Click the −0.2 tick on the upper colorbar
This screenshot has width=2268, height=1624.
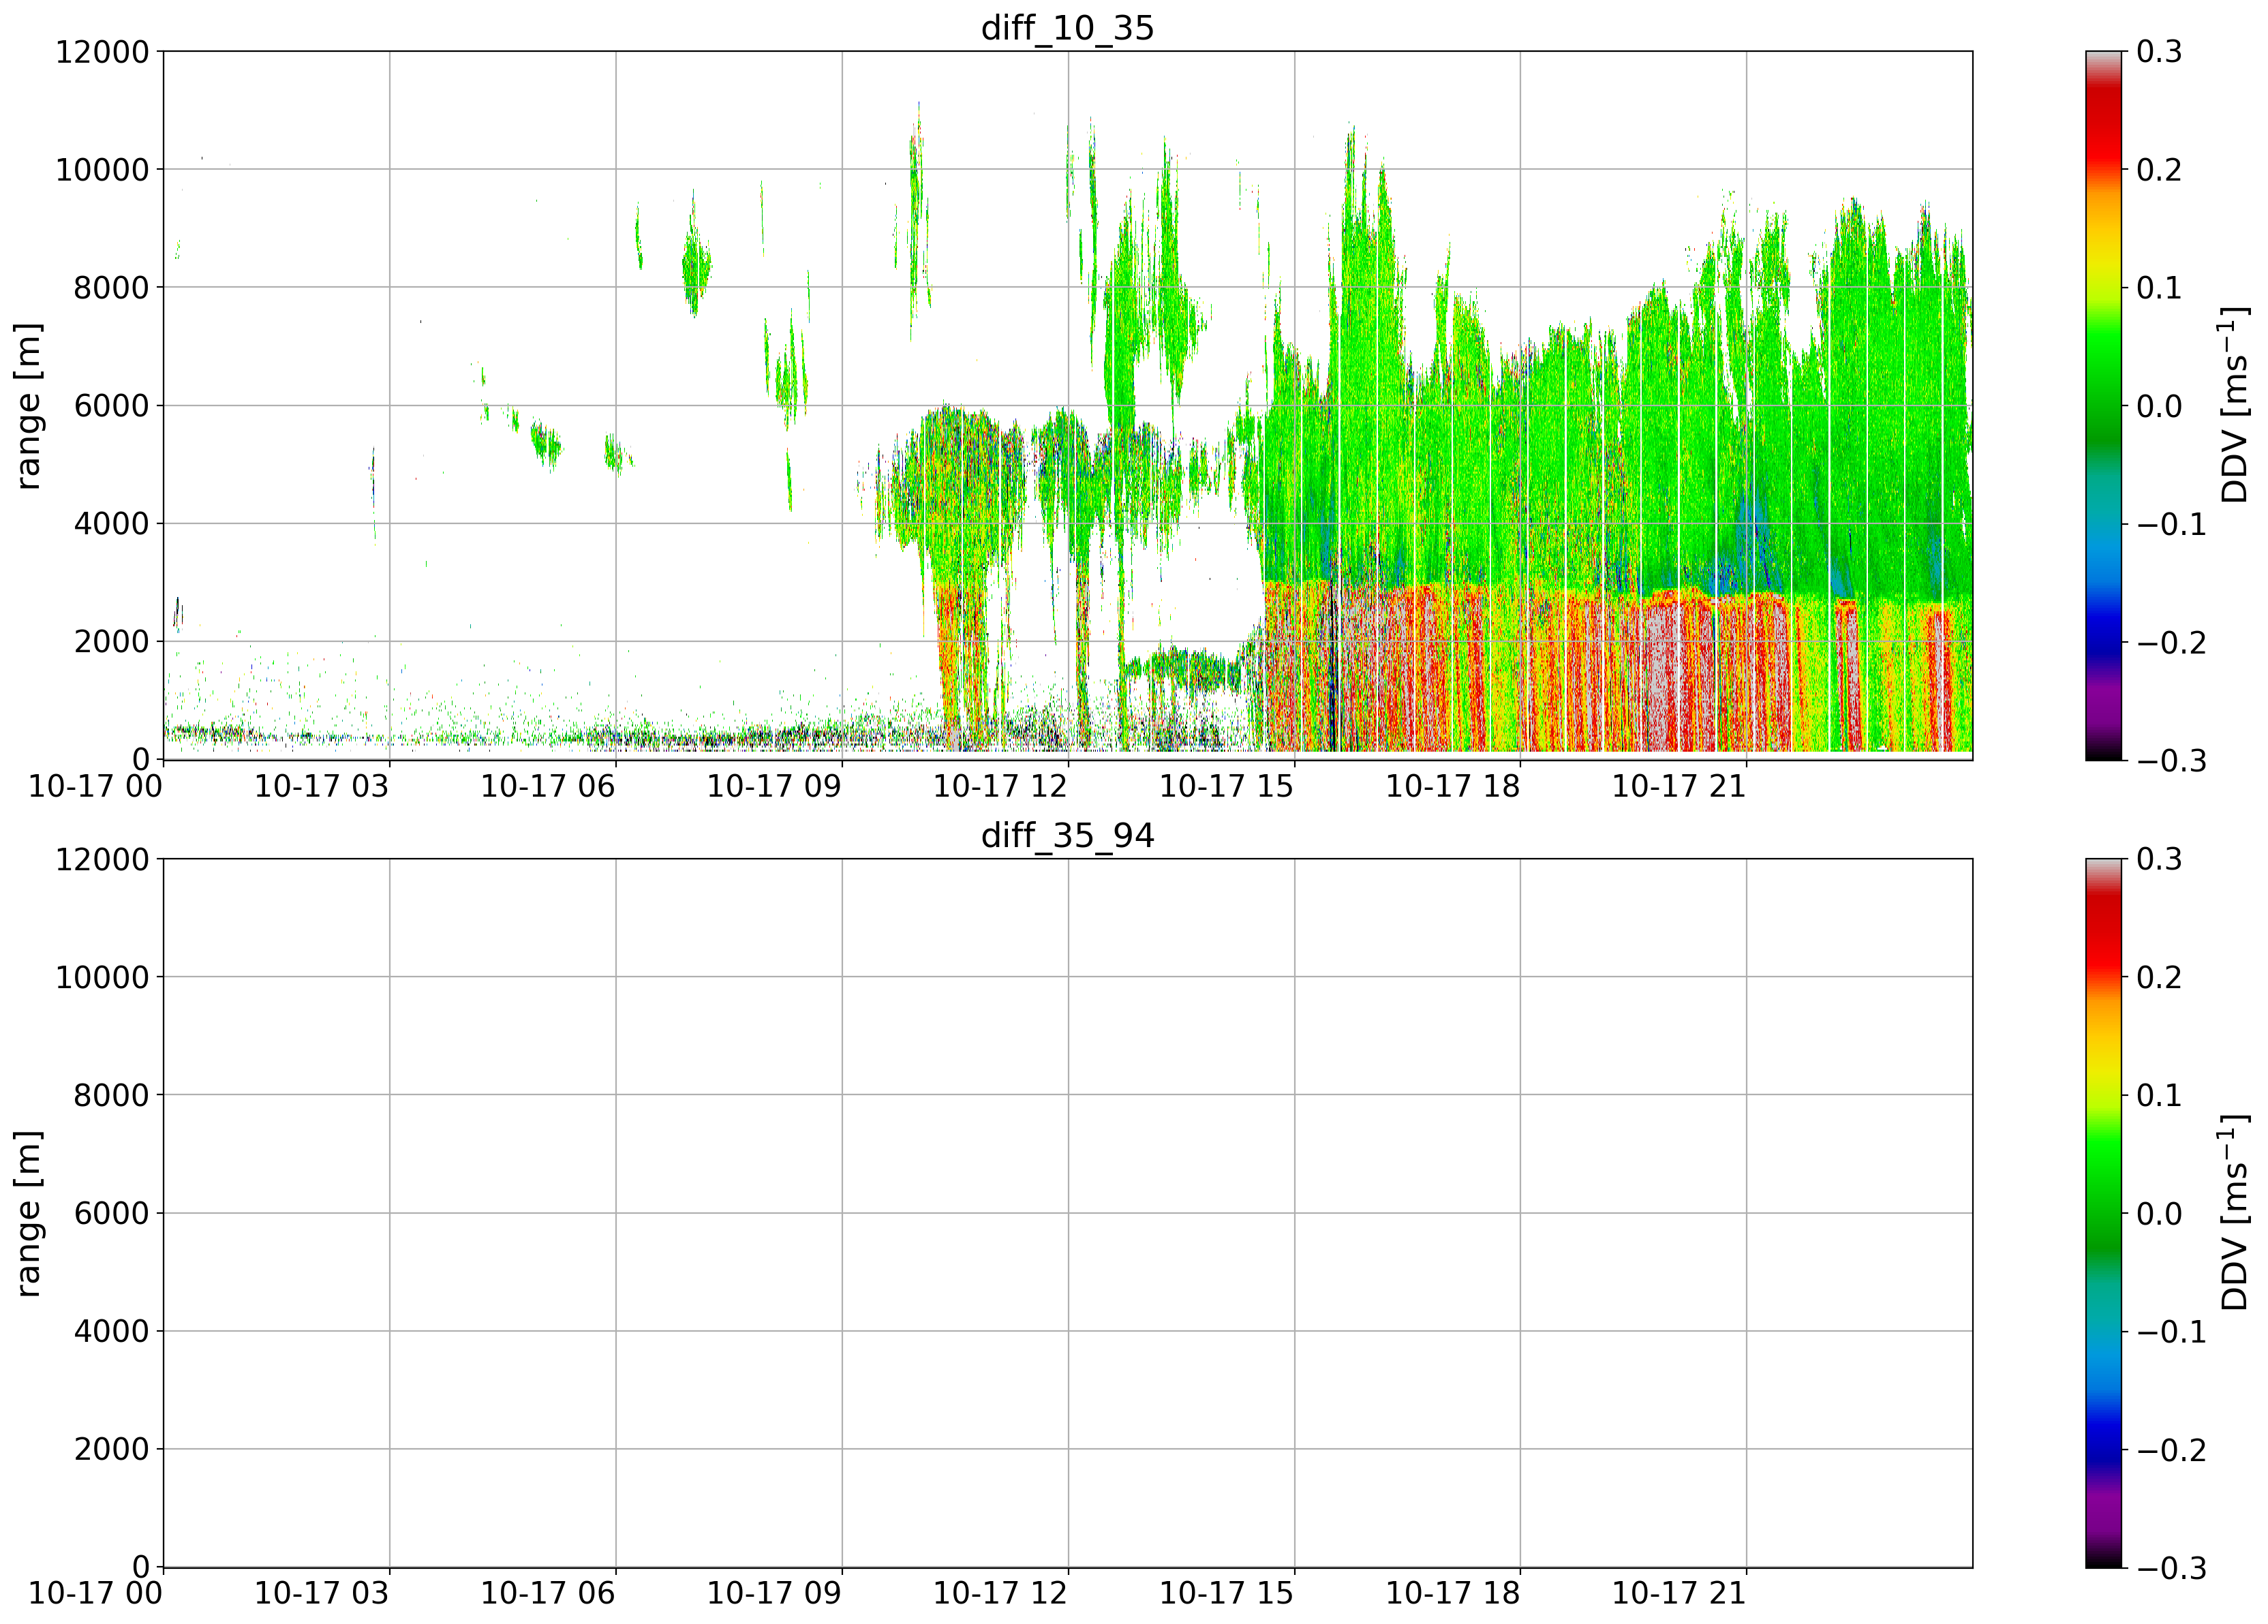pos(2171,642)
